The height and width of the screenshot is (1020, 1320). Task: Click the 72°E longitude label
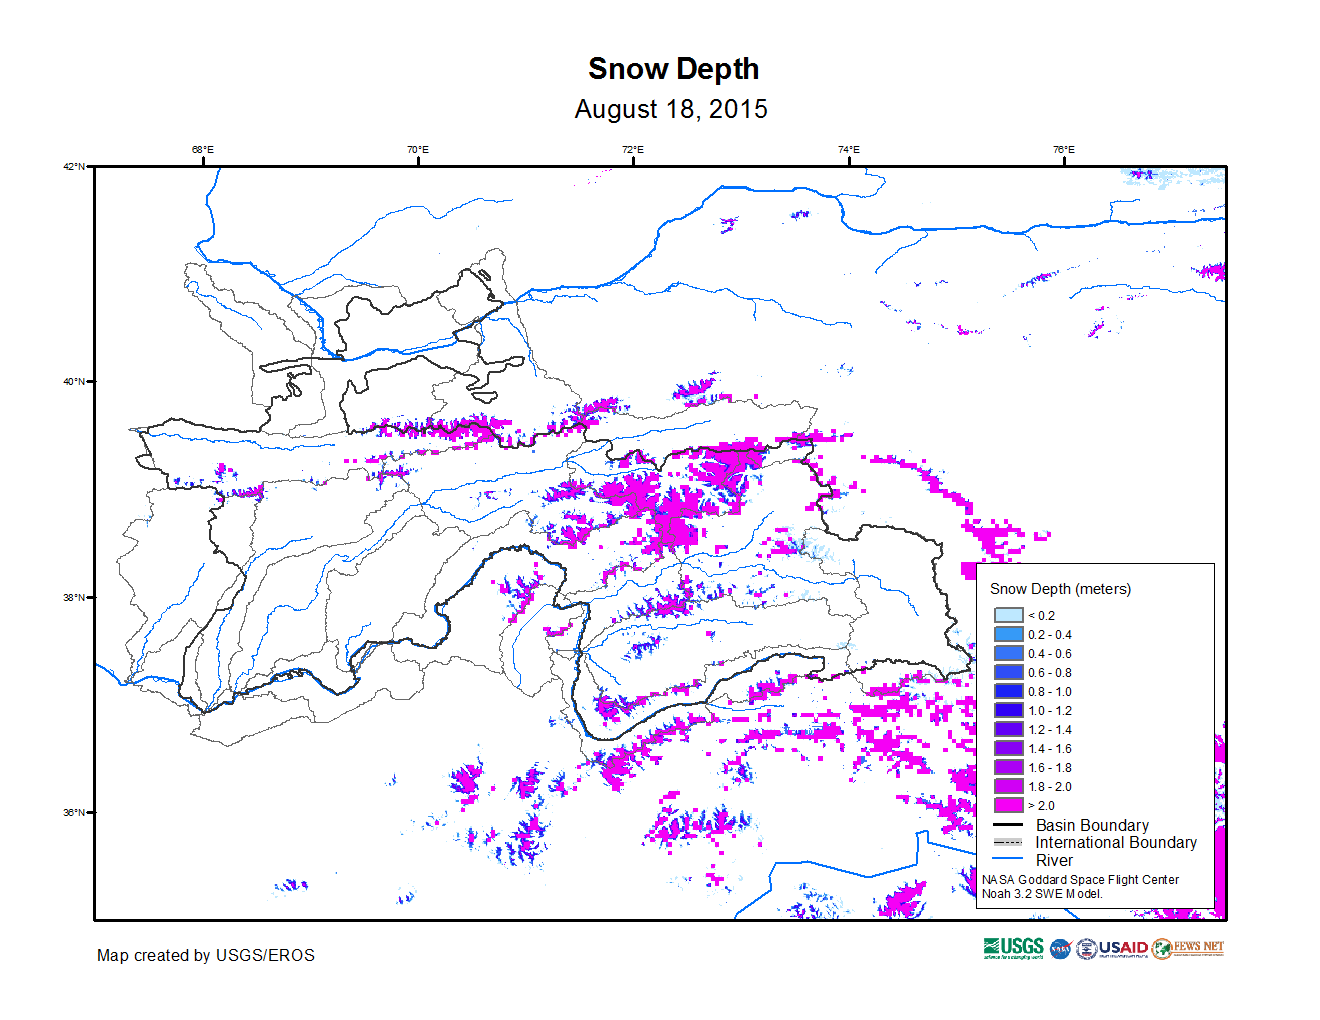point(633,150)
